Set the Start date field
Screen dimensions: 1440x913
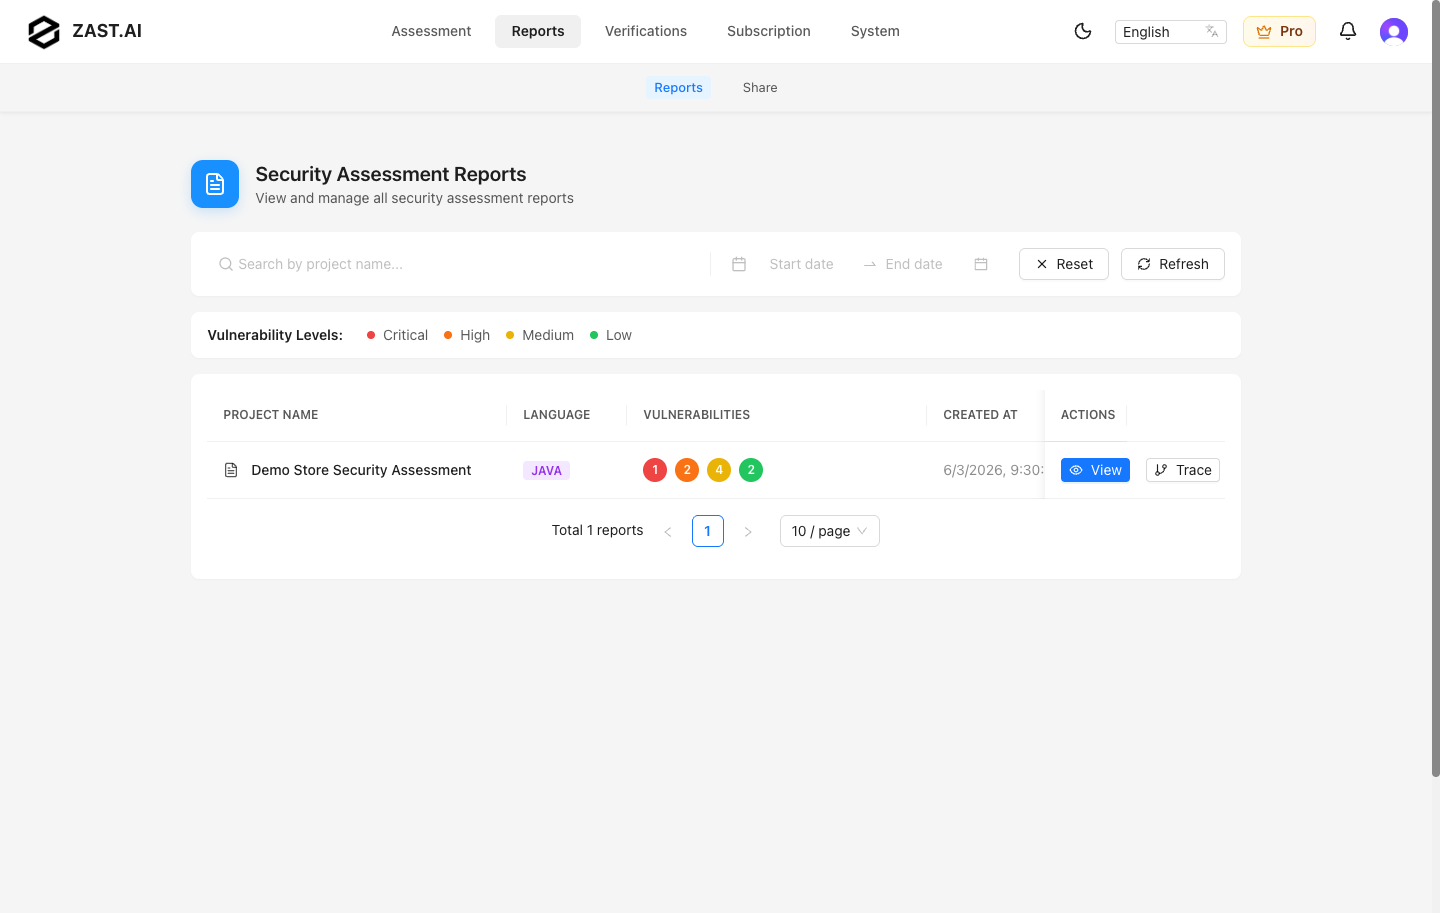[802, 264]
